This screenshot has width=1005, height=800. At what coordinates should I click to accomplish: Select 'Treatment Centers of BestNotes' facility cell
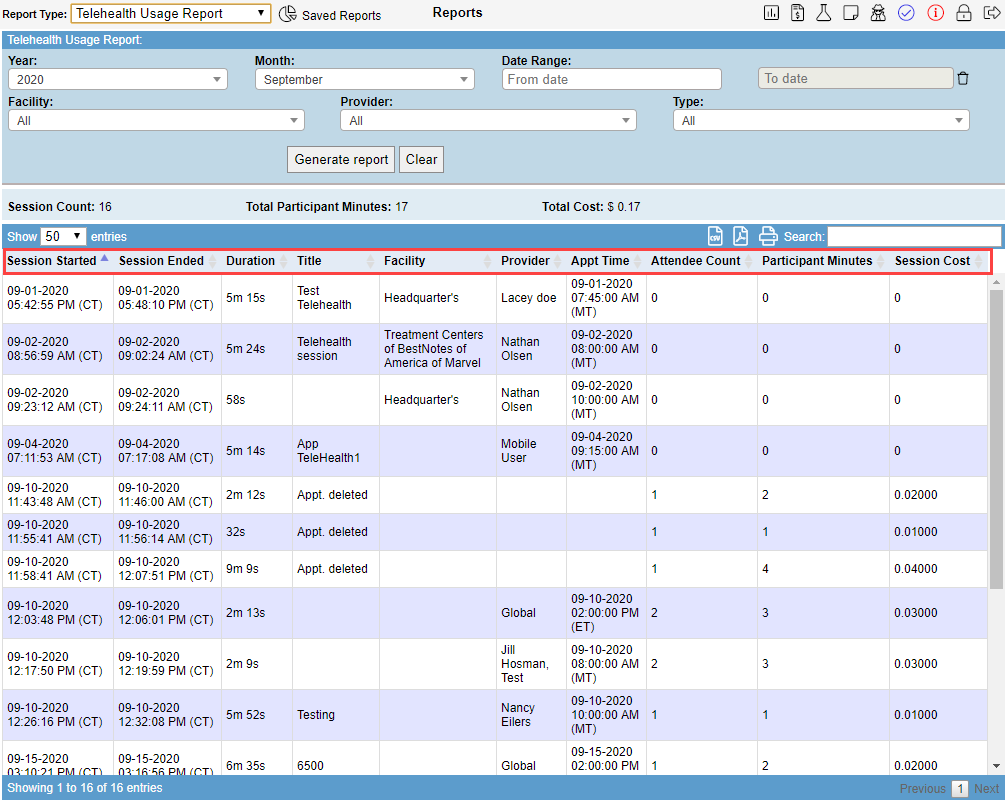(438, 349)
